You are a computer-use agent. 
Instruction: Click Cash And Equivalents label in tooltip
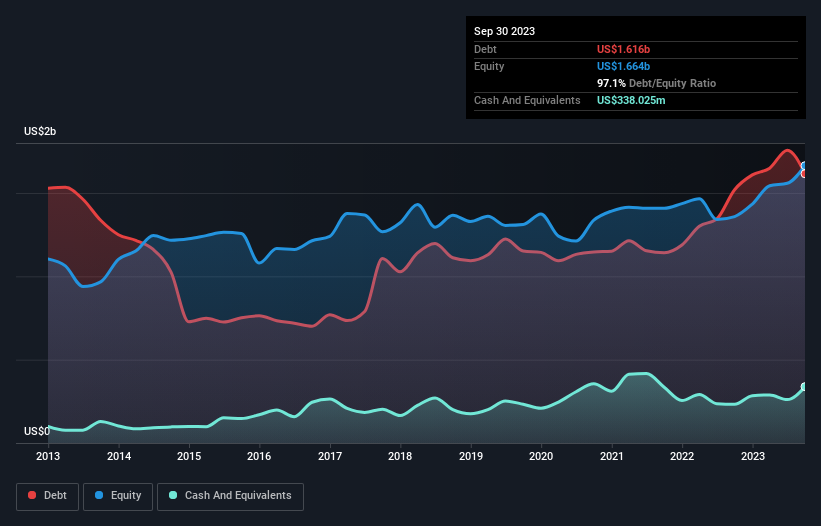pos(527,100)
